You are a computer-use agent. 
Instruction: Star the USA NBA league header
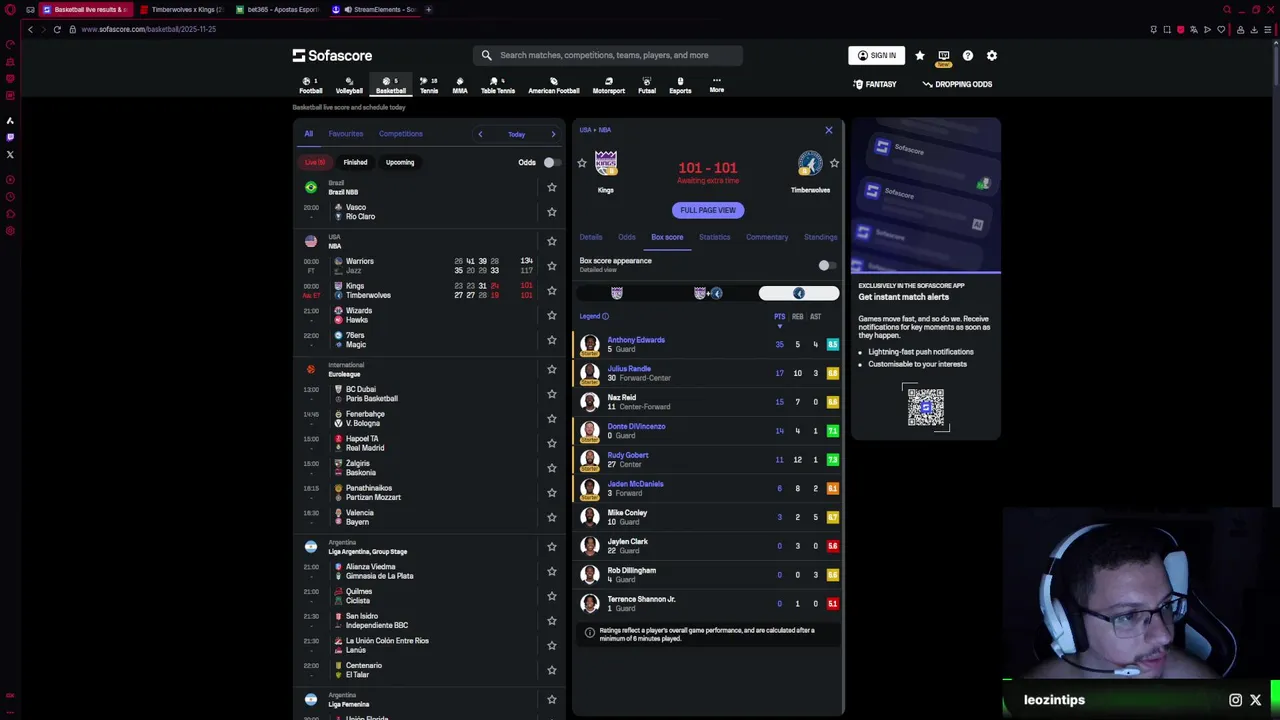[551, 241]
